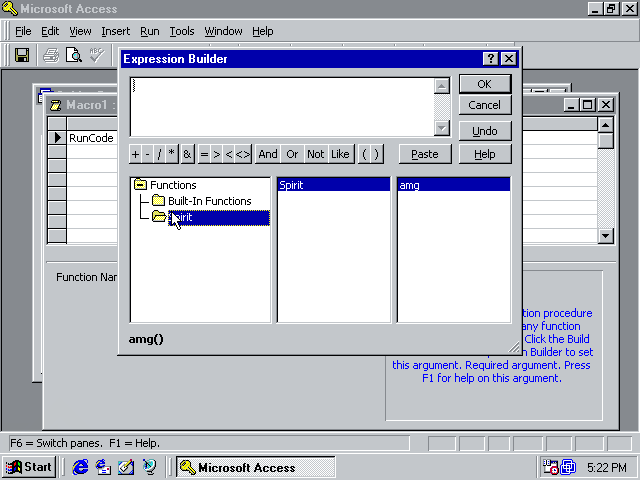The image size is (640, 480).
Task: Insert the not-equal operator
Action: [x=243, y=154]
